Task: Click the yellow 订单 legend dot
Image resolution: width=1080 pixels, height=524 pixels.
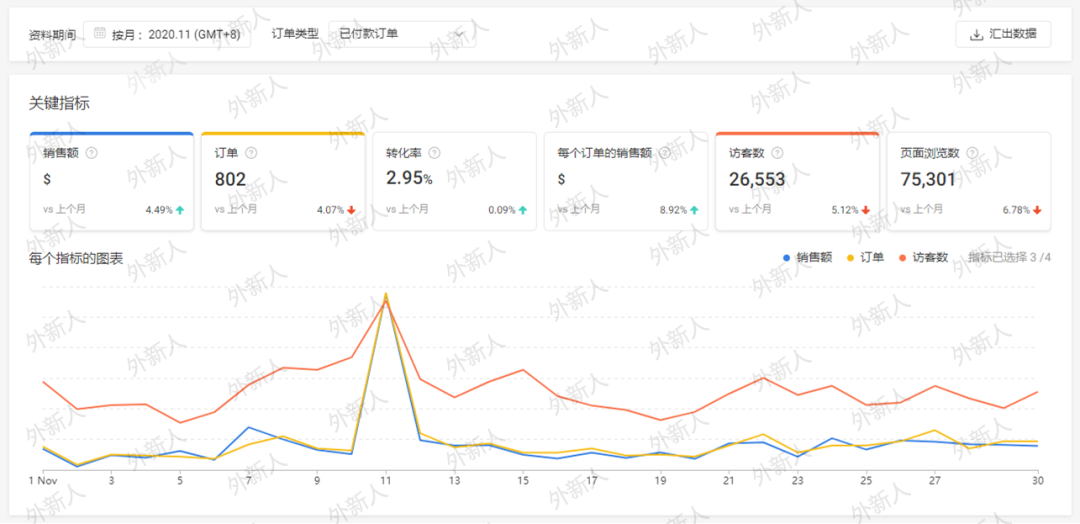Action: (x=850, y=258)
